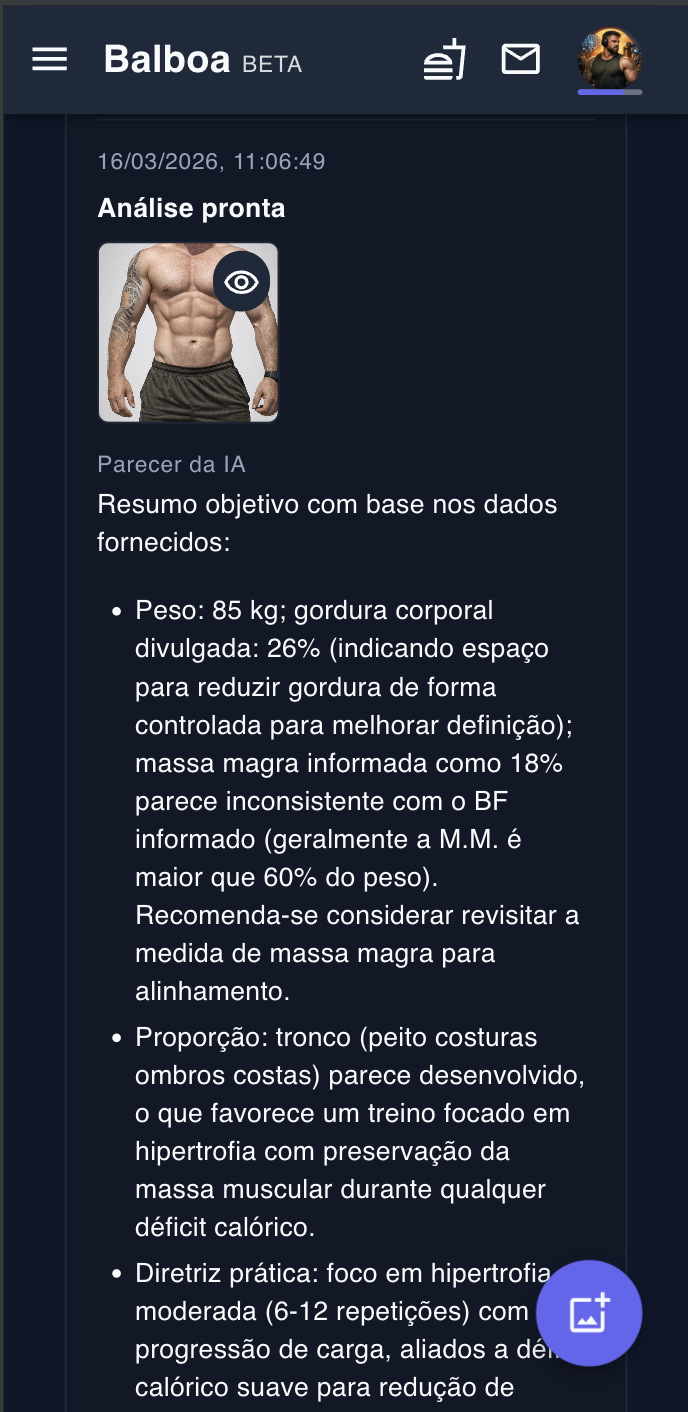
Task: Select the 'Análise pronta' heading
Action: [191, 208]
